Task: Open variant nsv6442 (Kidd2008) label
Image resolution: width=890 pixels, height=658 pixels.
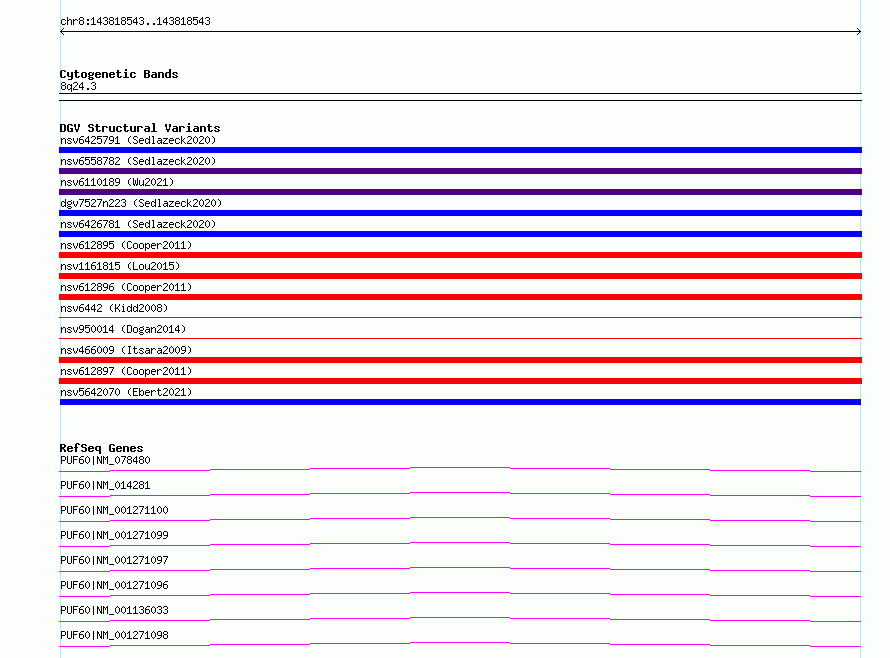Action: pyautogui.click(x=114, y=308)
